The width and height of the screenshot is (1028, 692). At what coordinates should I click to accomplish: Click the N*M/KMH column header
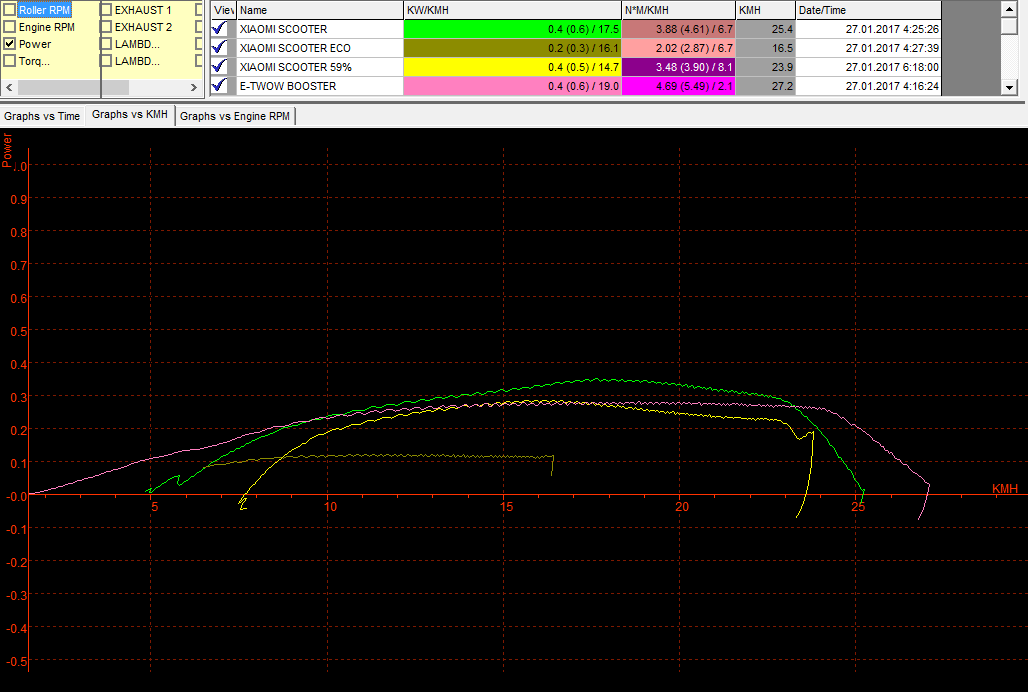click(x=679, y=10)
